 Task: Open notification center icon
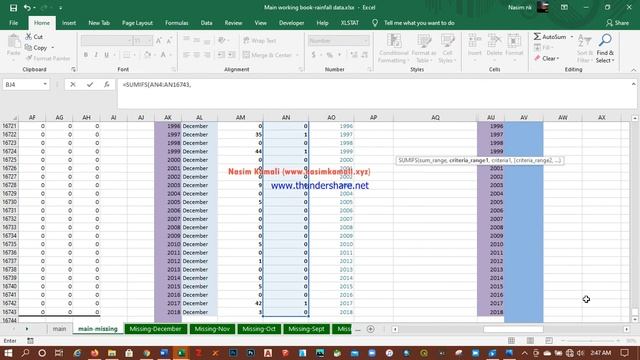(x=624, y=353)
